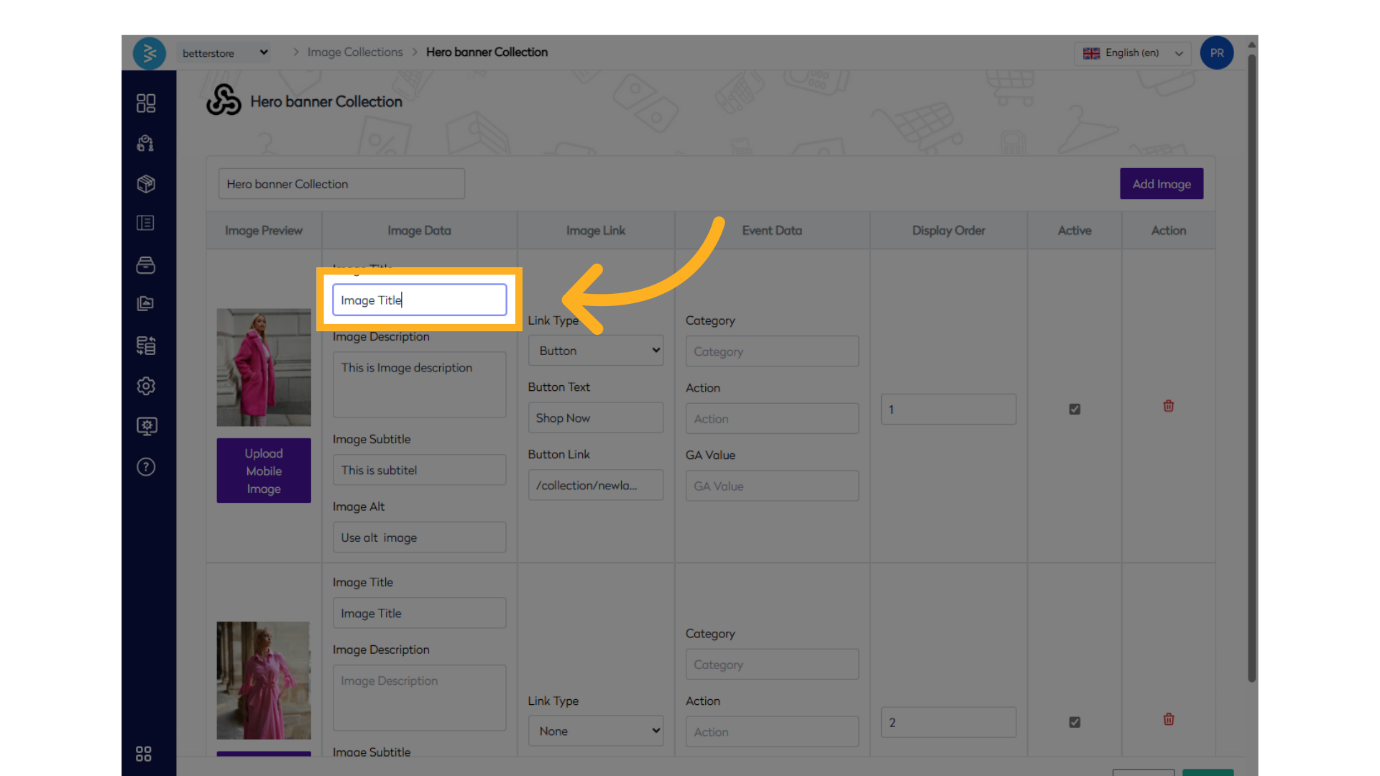The height and width of the screenshot is (776, 1380).
Task: Uncheck Active checkbox for display order 1
Action: click(1075, 409)
